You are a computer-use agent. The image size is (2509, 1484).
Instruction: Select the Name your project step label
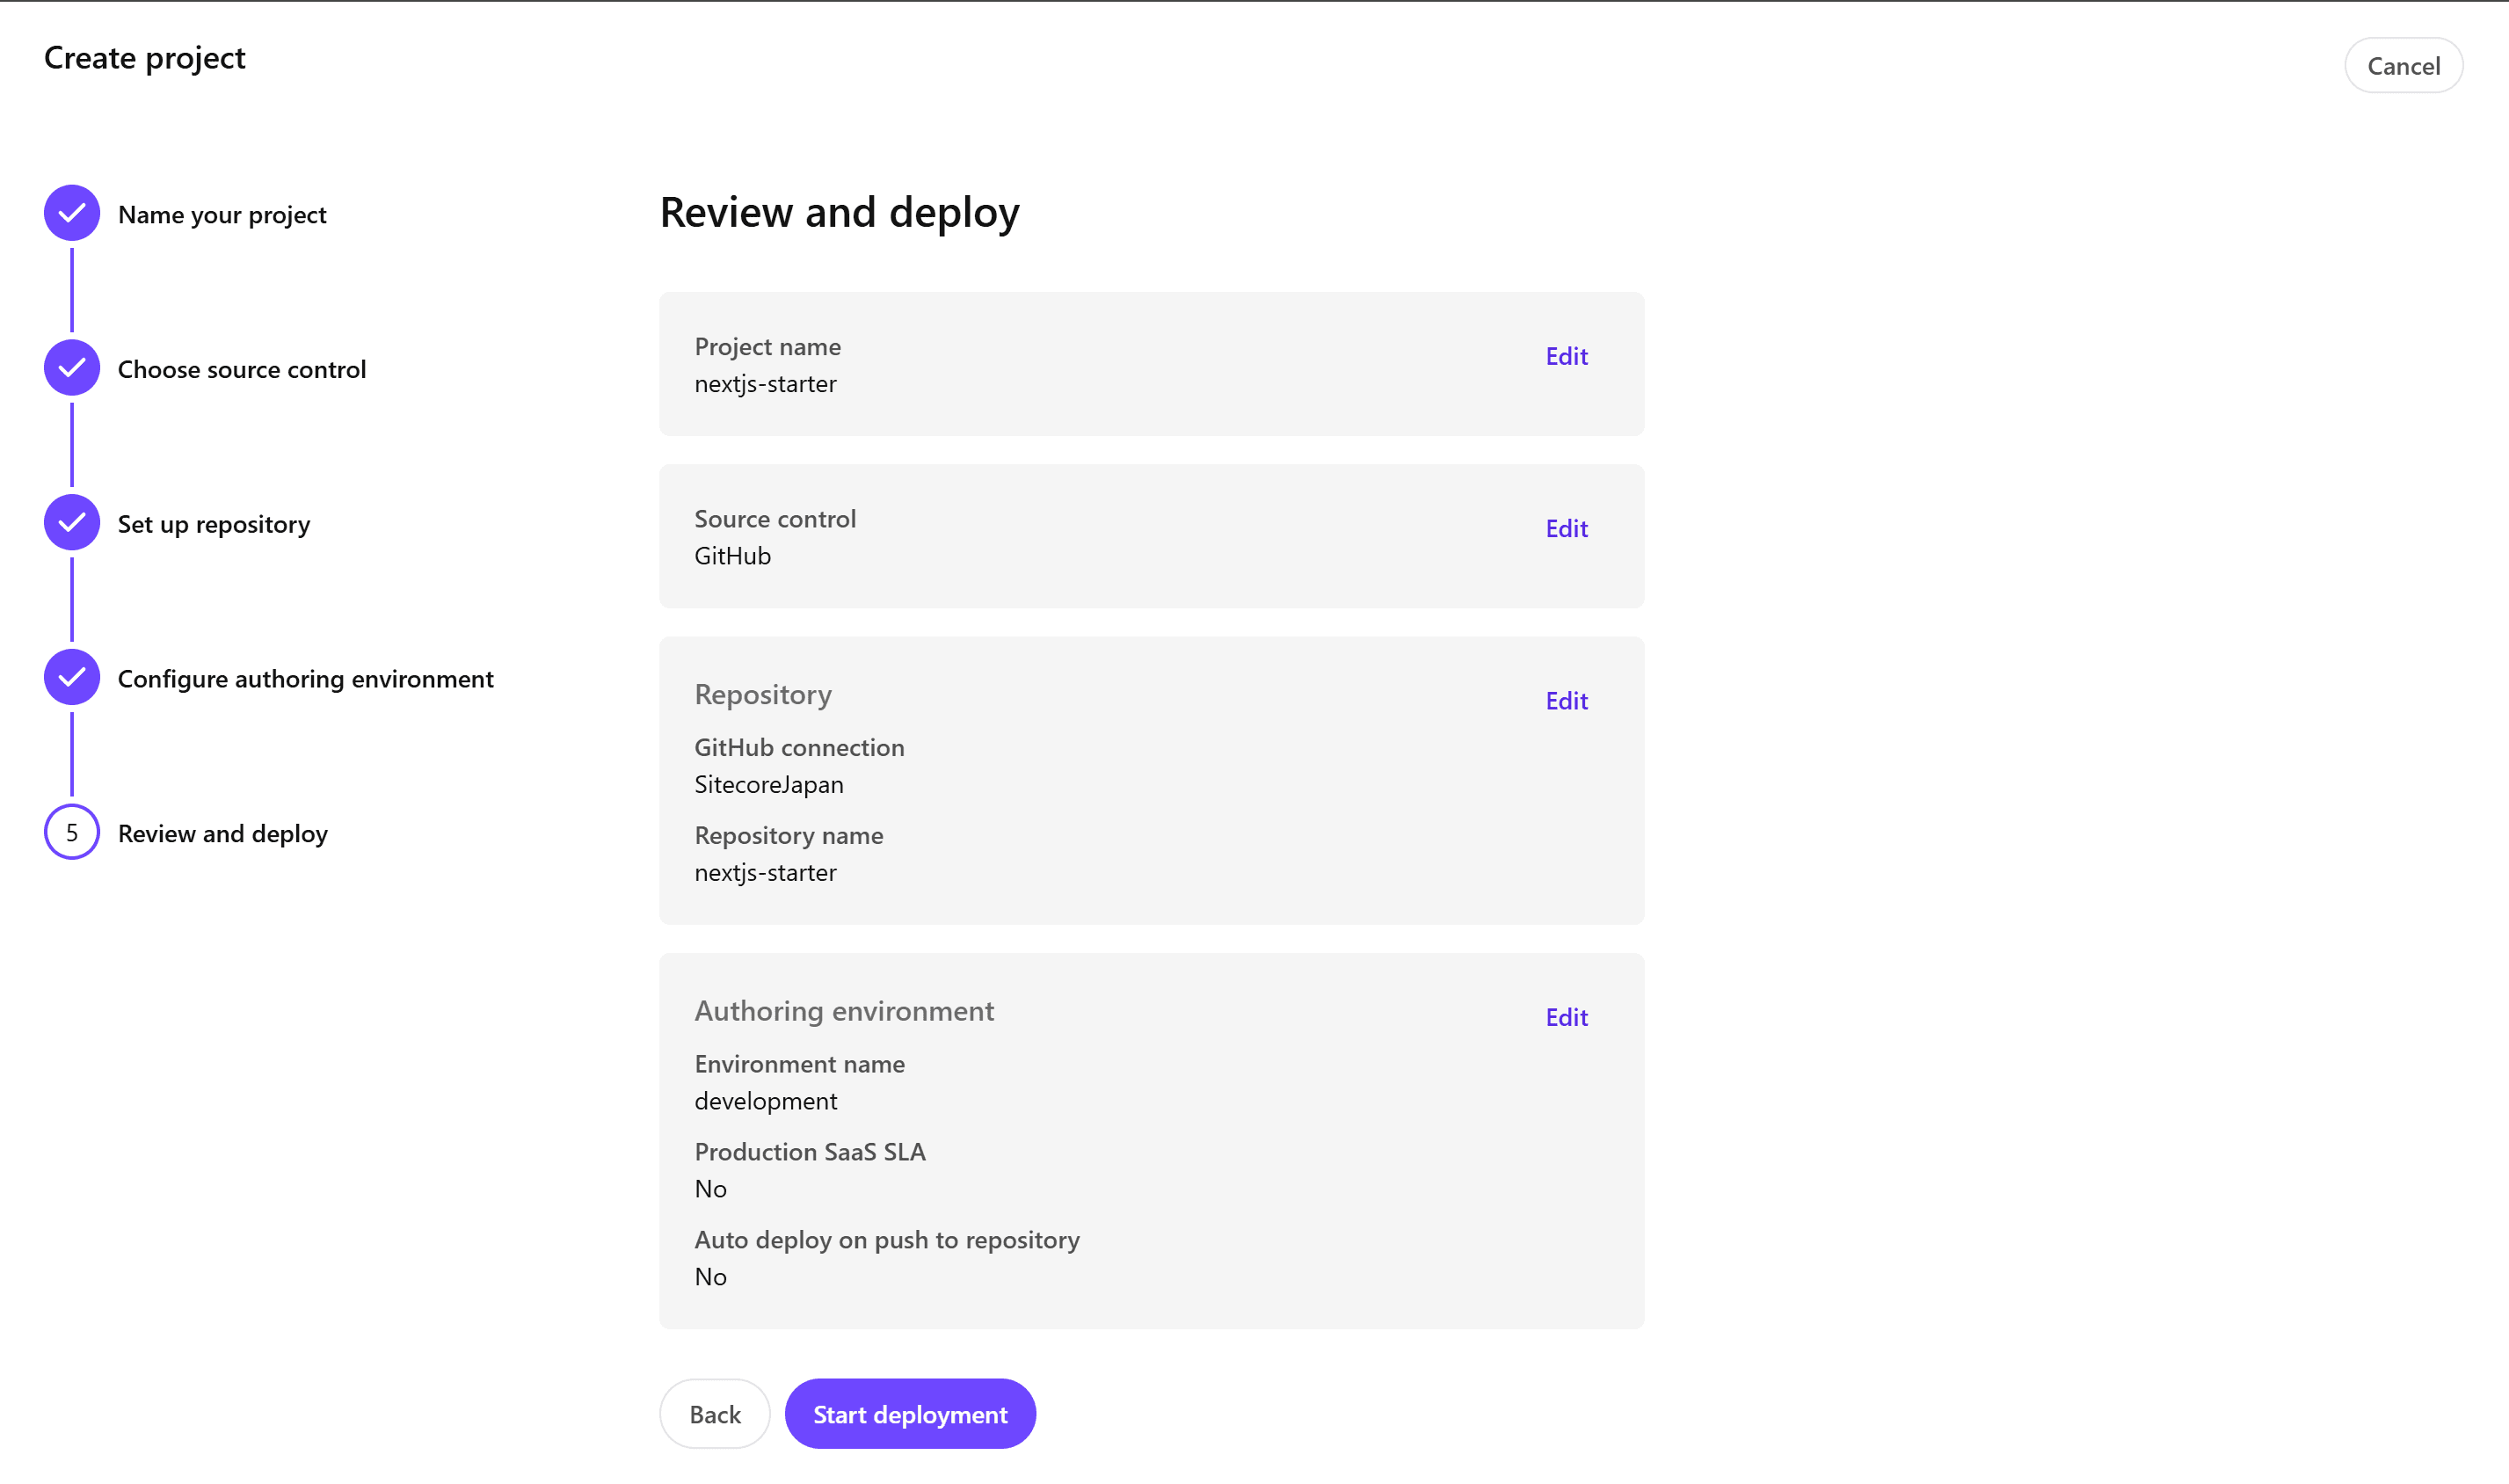pos(222,215)
